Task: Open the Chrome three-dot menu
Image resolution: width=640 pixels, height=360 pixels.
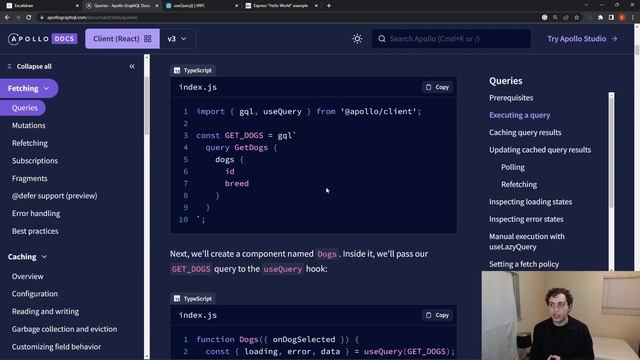Action: [632, 18]
